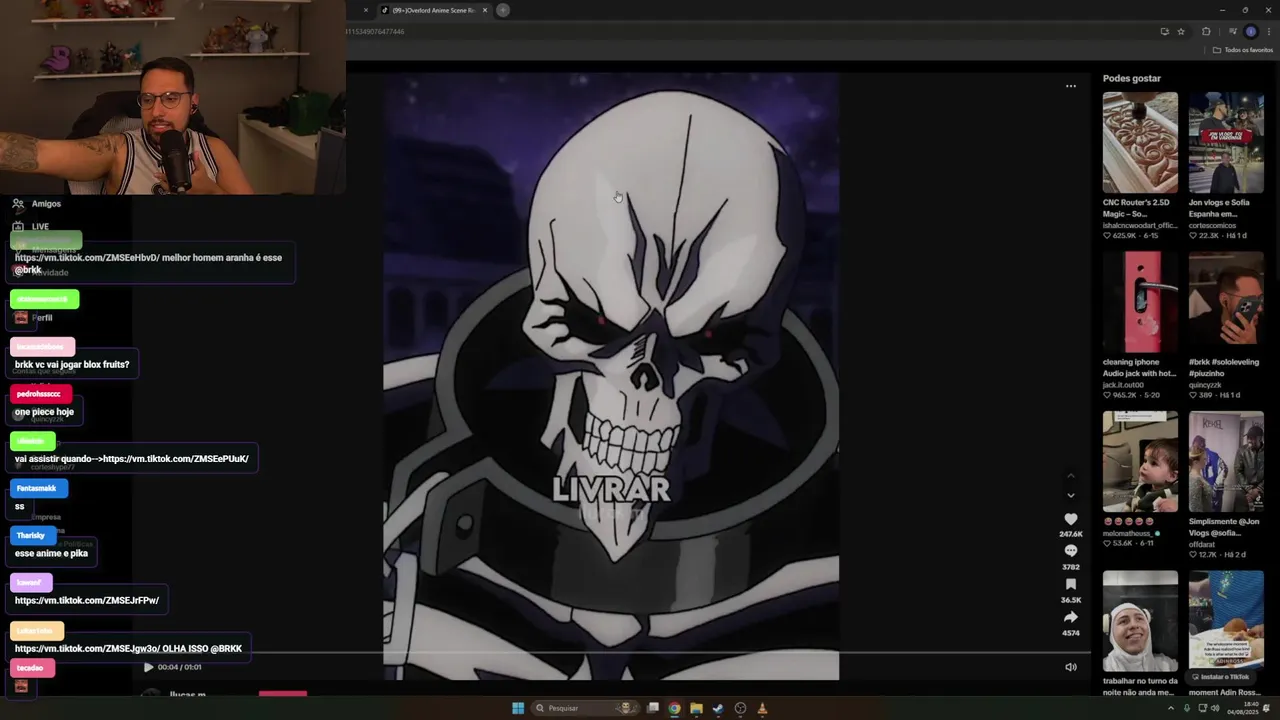Open the cleaning iphone Audio jack thumbnail
This screenshot has width=1280, height=720.
tap(1140, 302)
